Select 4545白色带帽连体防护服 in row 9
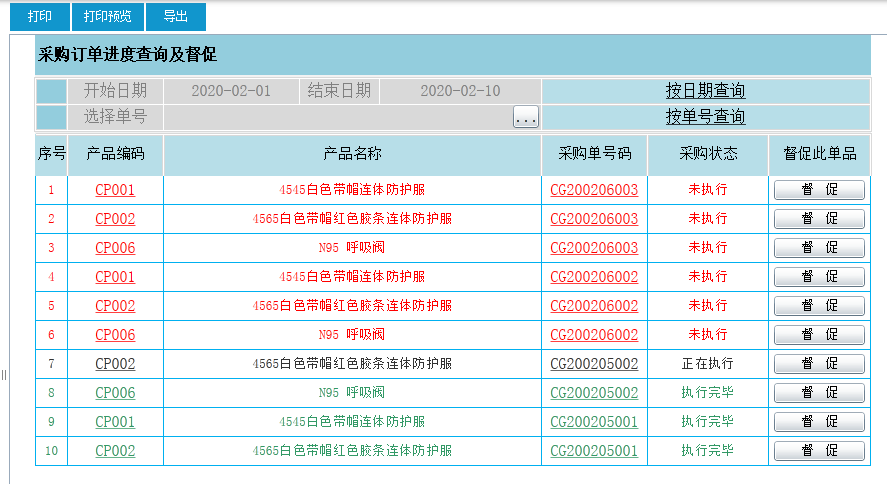Screen dimensions: 887x484 click(x=352, y=422)
